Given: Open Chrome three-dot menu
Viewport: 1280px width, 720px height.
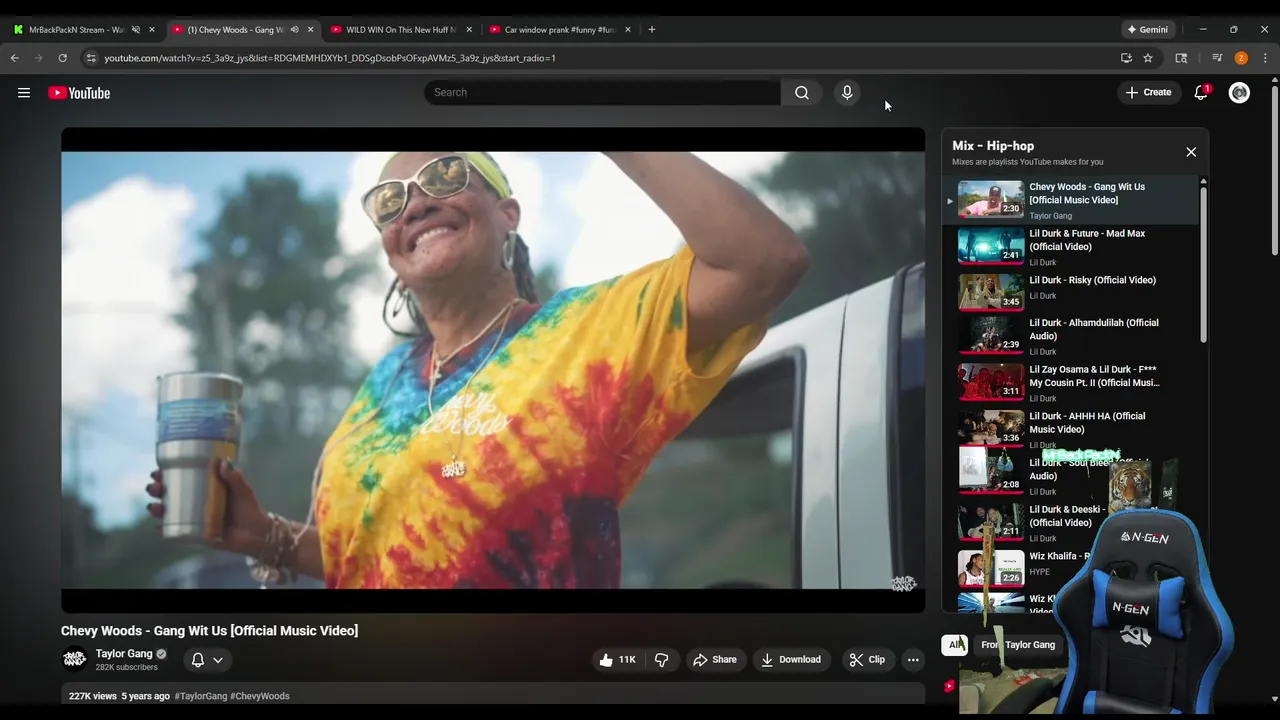Looking at the screenshot, I should click(1265, 58).
